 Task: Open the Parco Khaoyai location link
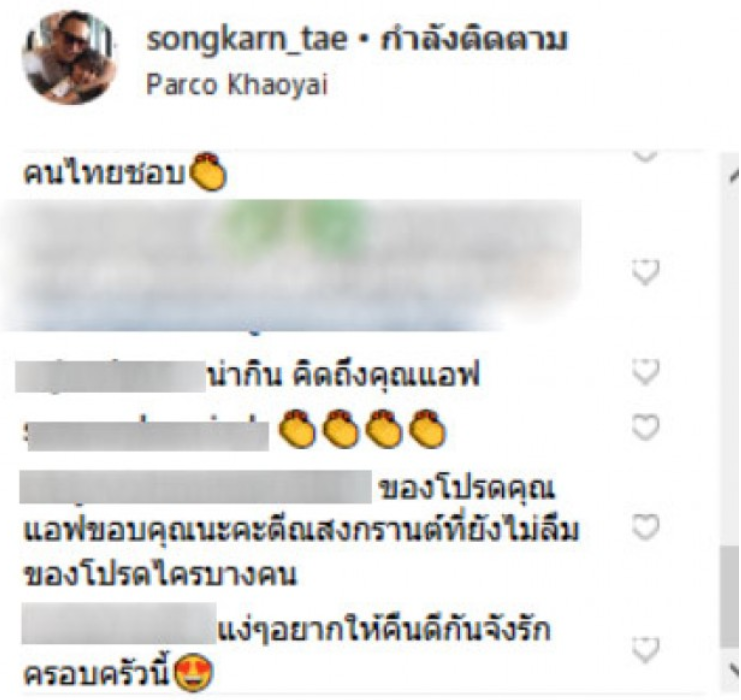click(x=237, y=85)
